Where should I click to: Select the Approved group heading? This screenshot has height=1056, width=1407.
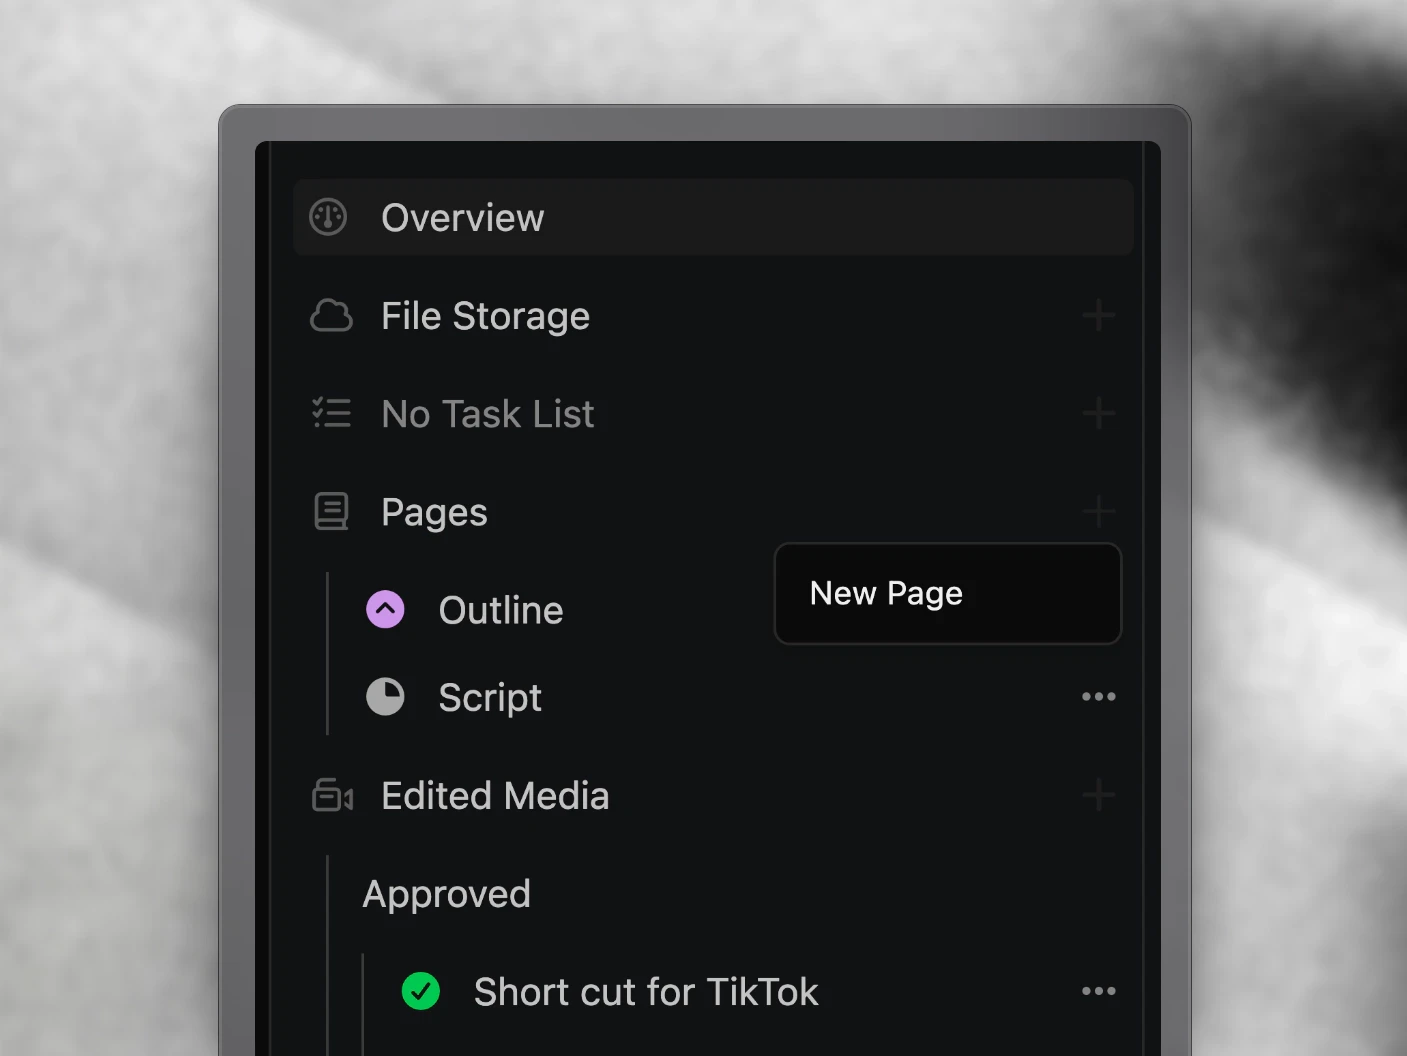coord(446,894)
